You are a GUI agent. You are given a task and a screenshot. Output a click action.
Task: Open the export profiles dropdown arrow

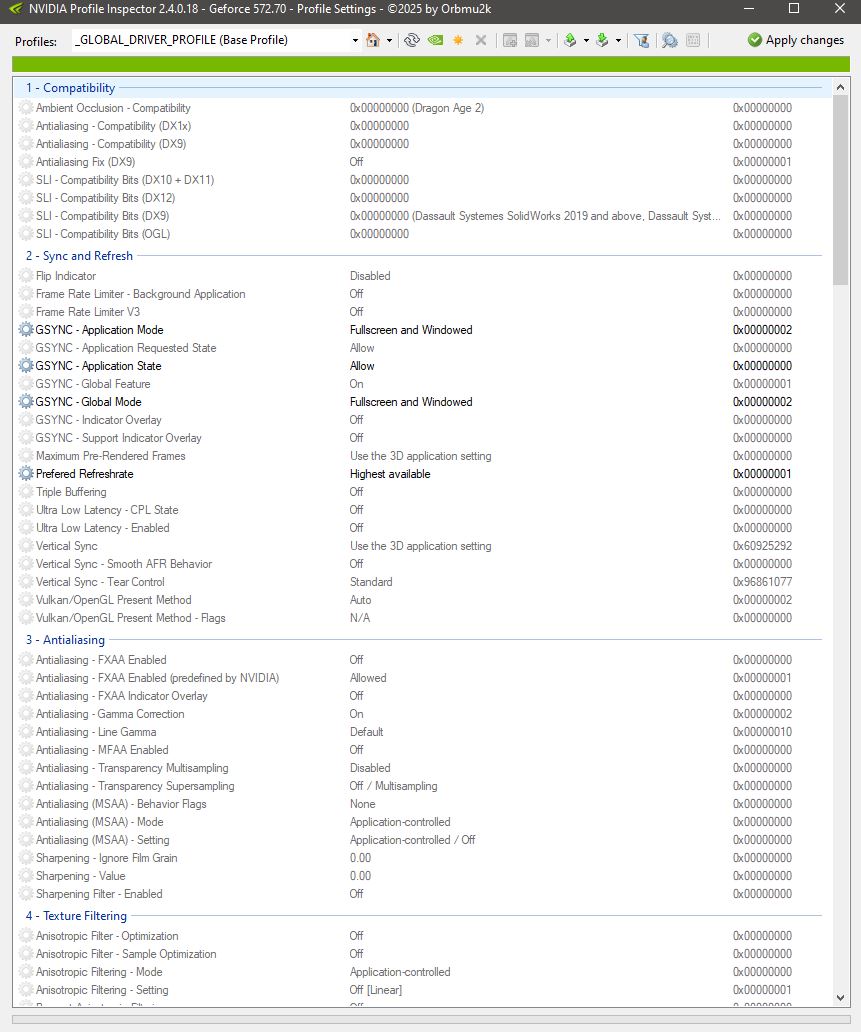coord(586,41)
